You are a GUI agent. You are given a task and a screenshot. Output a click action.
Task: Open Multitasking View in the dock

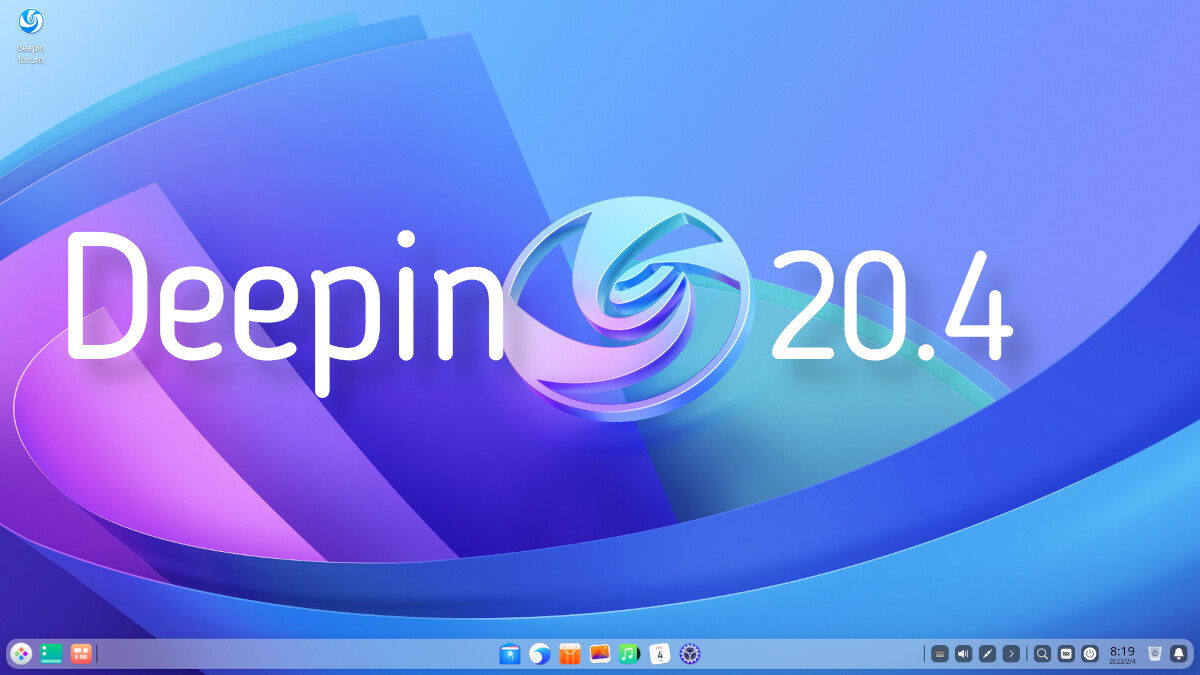(x=81, y=654)
